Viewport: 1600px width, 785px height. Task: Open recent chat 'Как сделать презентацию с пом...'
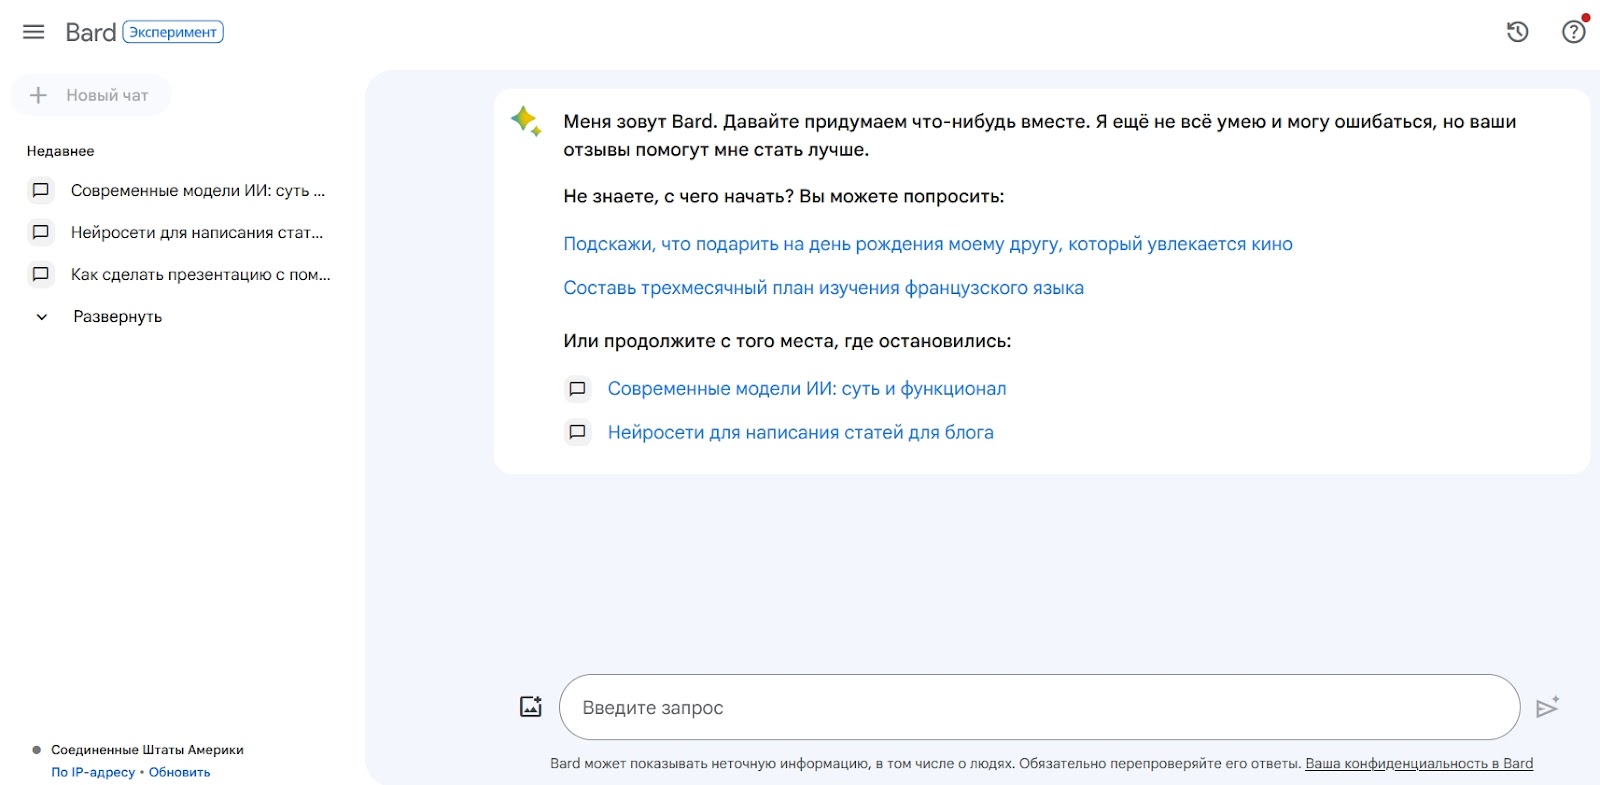(201, 274)
